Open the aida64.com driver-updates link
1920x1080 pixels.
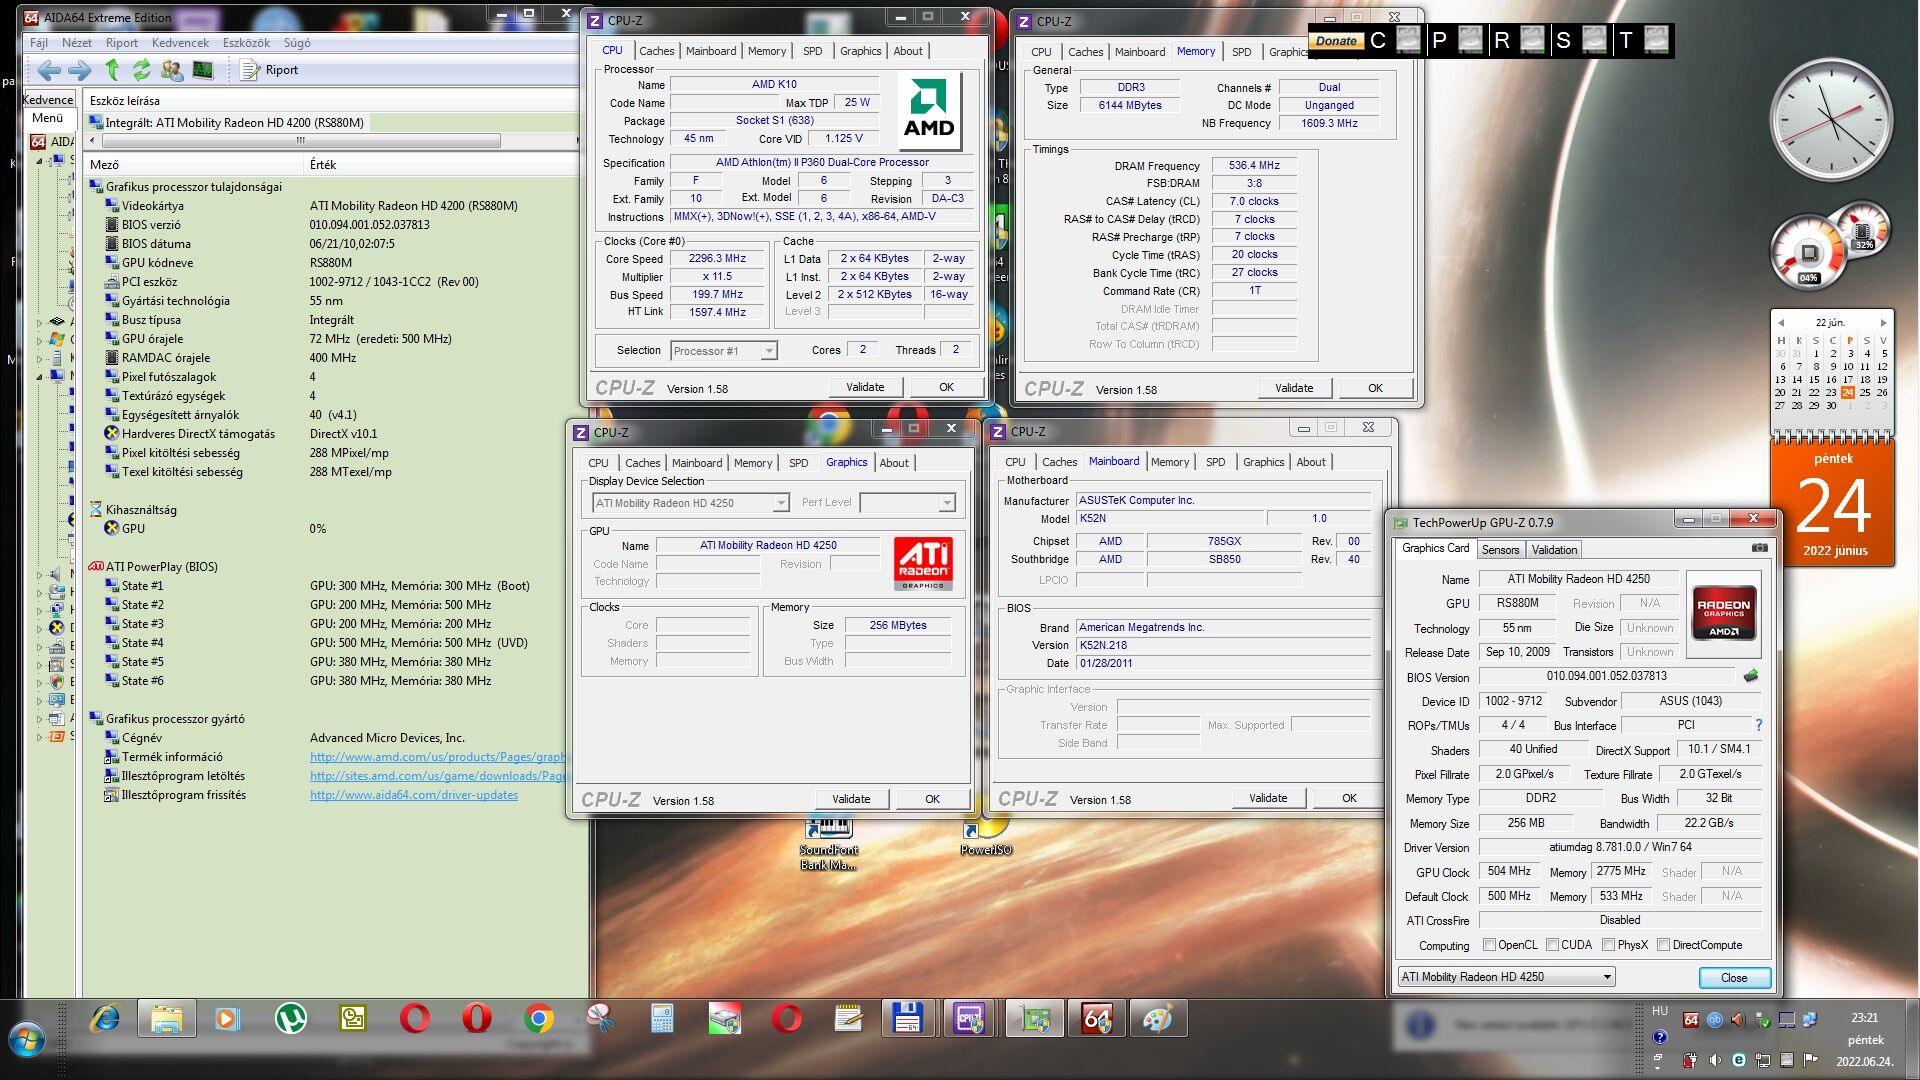pos(414,795)
